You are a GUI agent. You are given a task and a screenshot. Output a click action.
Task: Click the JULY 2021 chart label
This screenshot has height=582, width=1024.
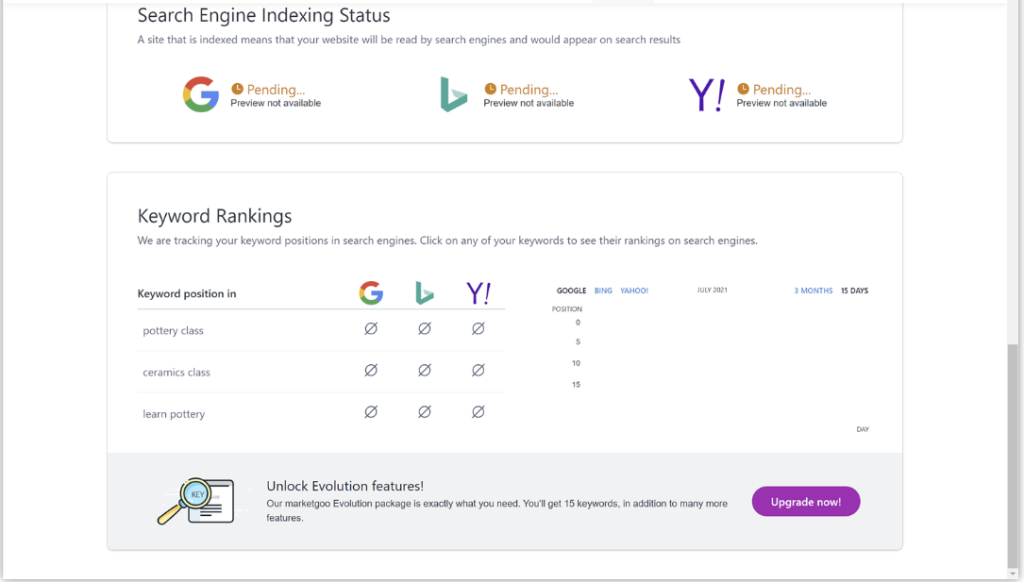tap(712, 289)
